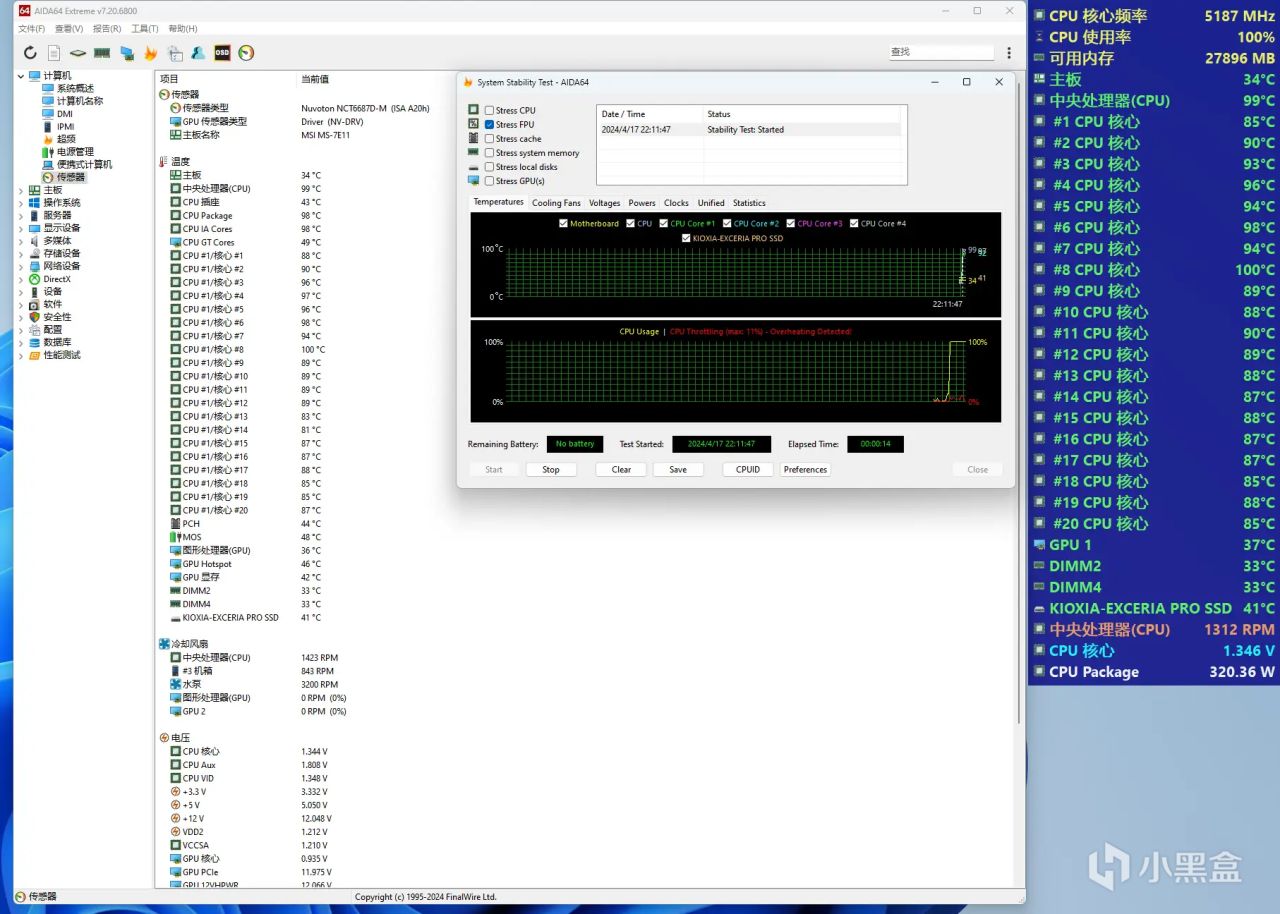The height and width of the screenshot is (914, 1280).
Task: Open the 工具(T) menu
Action: [x=145, y=29]
